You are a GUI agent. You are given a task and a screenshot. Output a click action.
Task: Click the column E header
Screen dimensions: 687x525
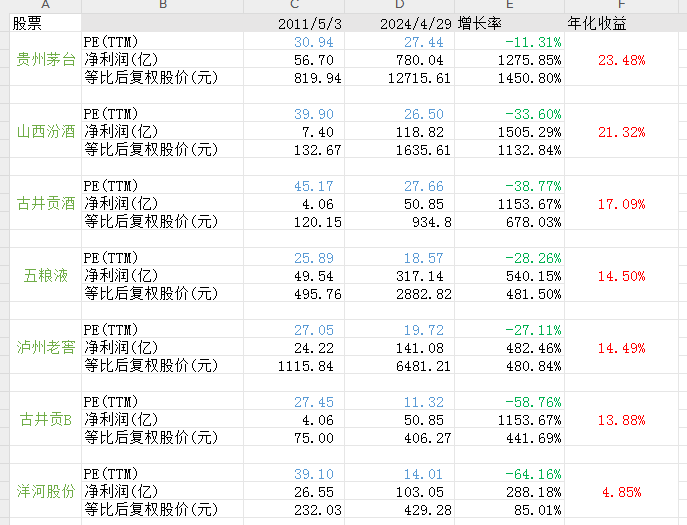click(x=509, y=6)
